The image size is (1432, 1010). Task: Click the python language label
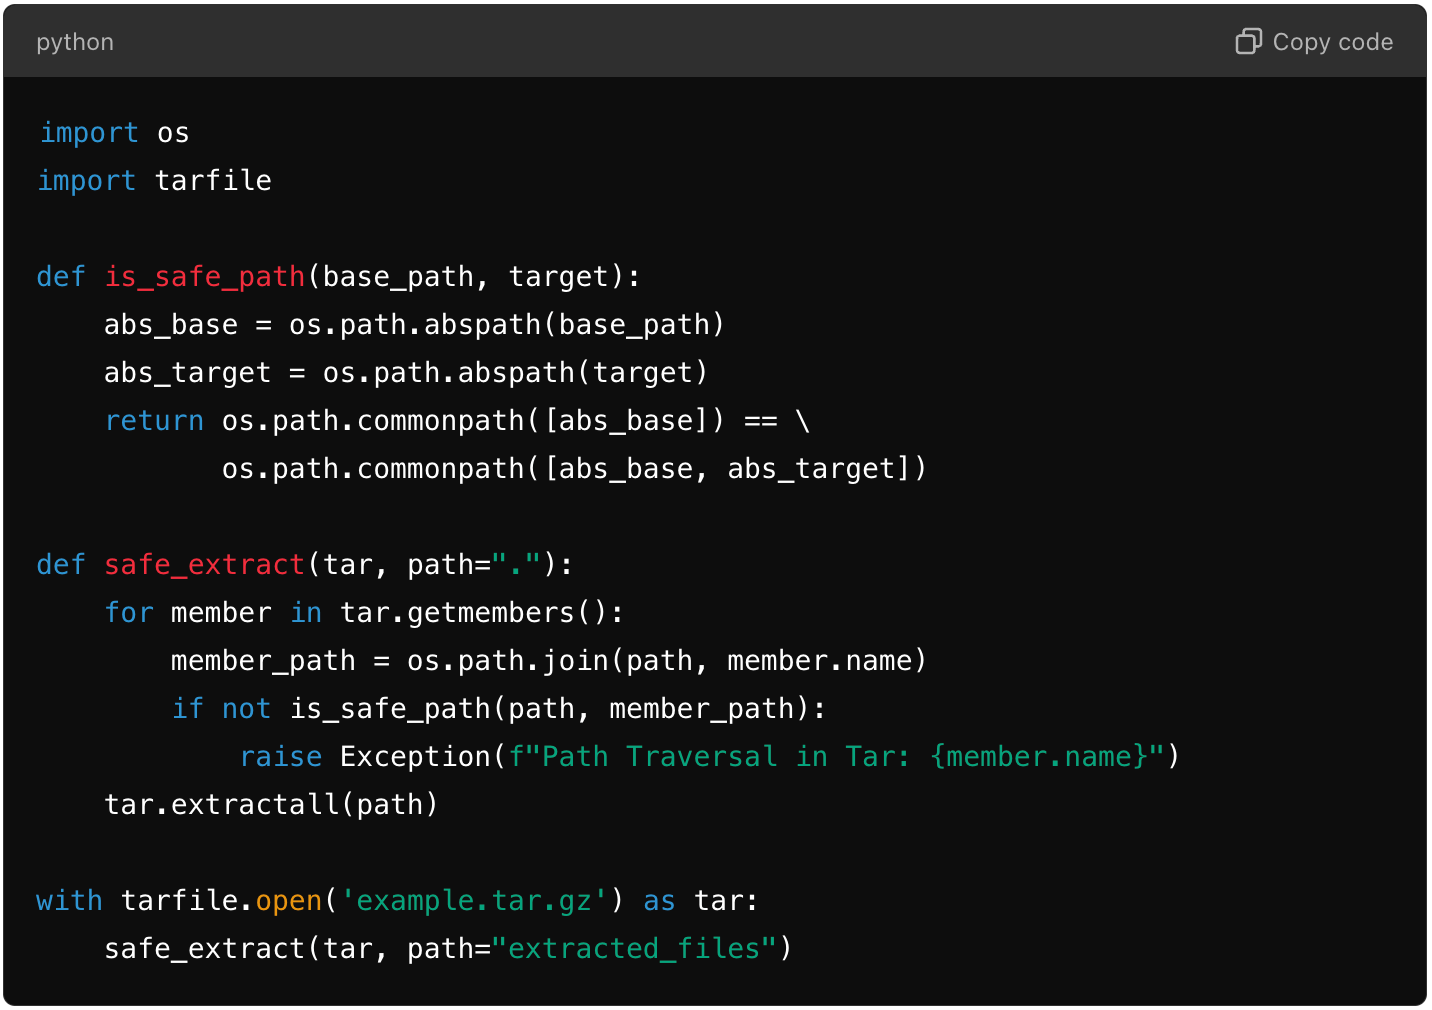tap(75, 42)
